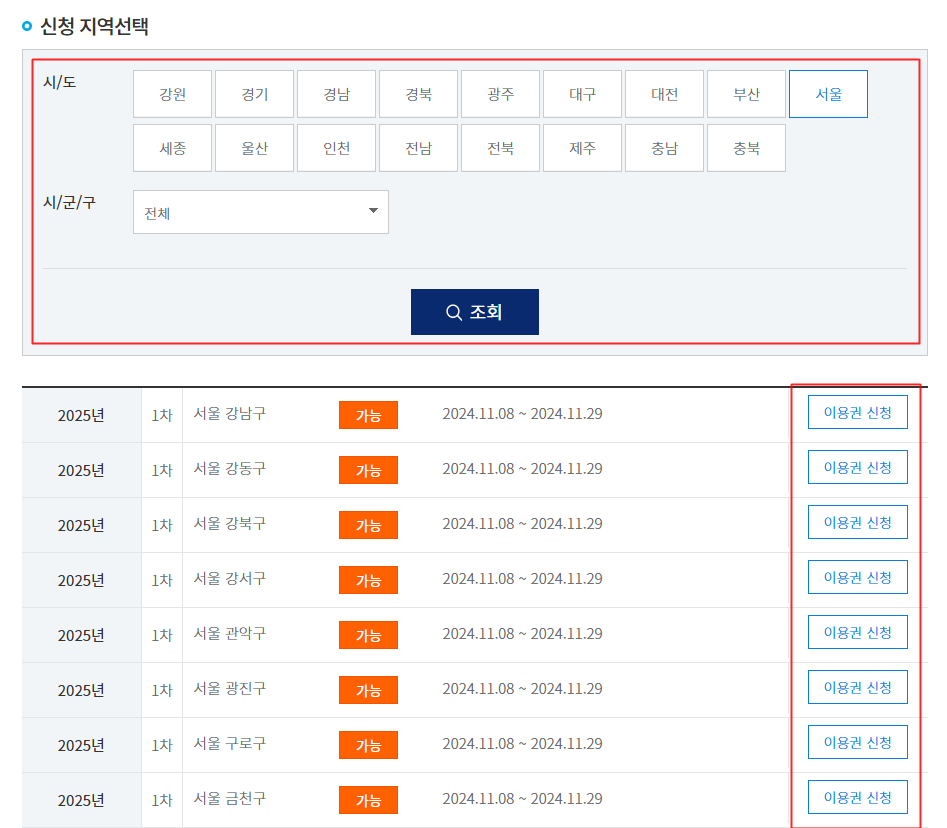
Task: Click 이용권 신청 for 서울 강남구
Action: point(857,412)
